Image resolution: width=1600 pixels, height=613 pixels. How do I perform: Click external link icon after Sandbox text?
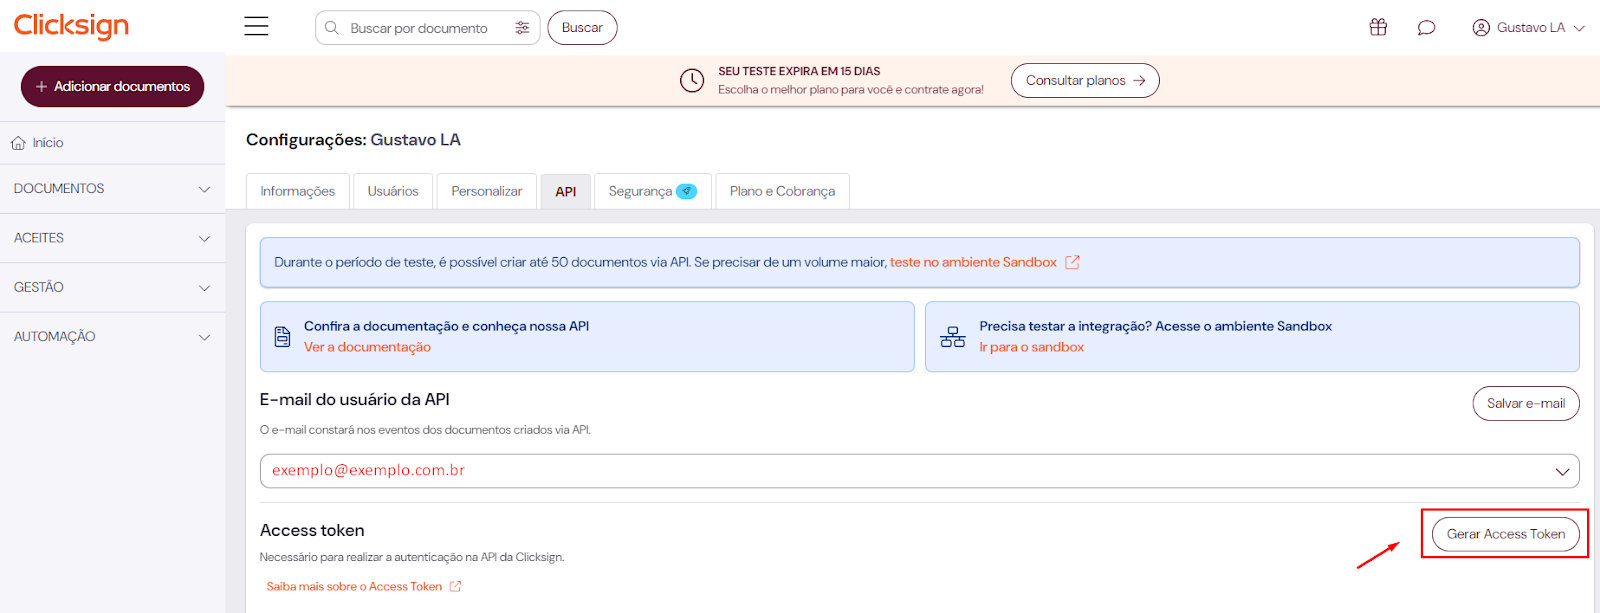coord(1072,262)
